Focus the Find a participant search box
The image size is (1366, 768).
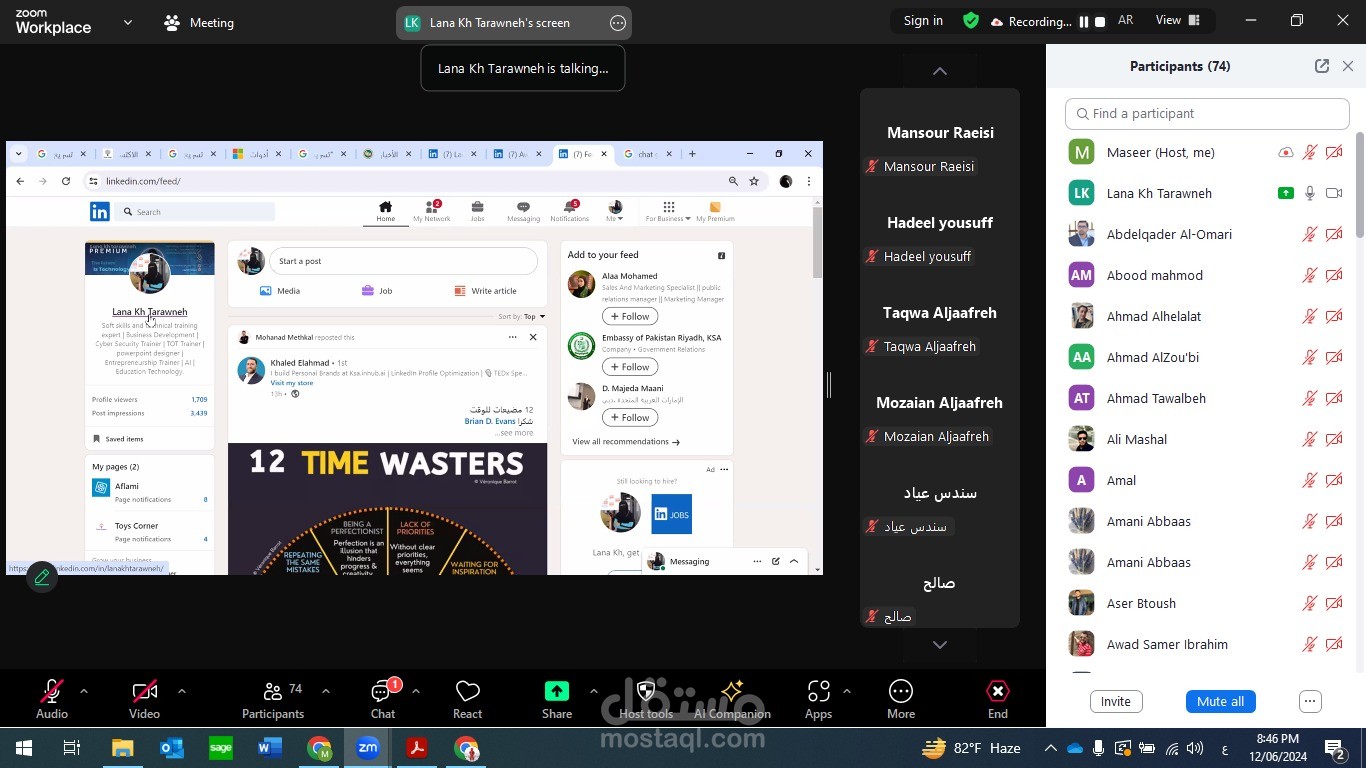point(1207,114)
